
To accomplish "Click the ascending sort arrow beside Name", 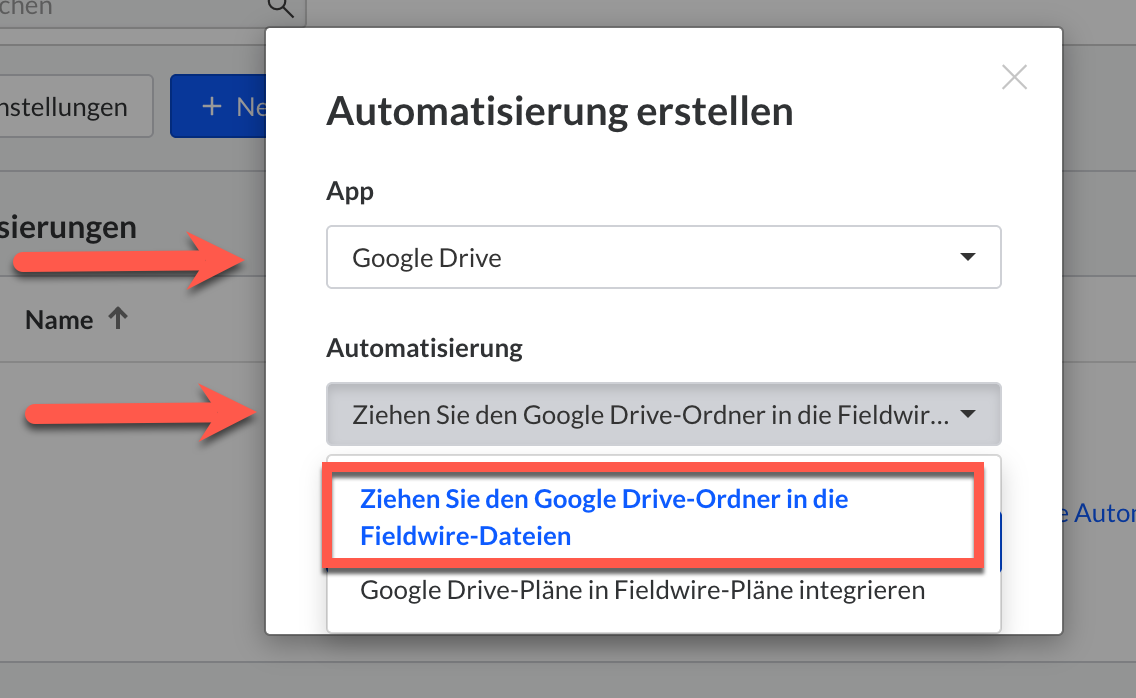I will tap(118, 318).
